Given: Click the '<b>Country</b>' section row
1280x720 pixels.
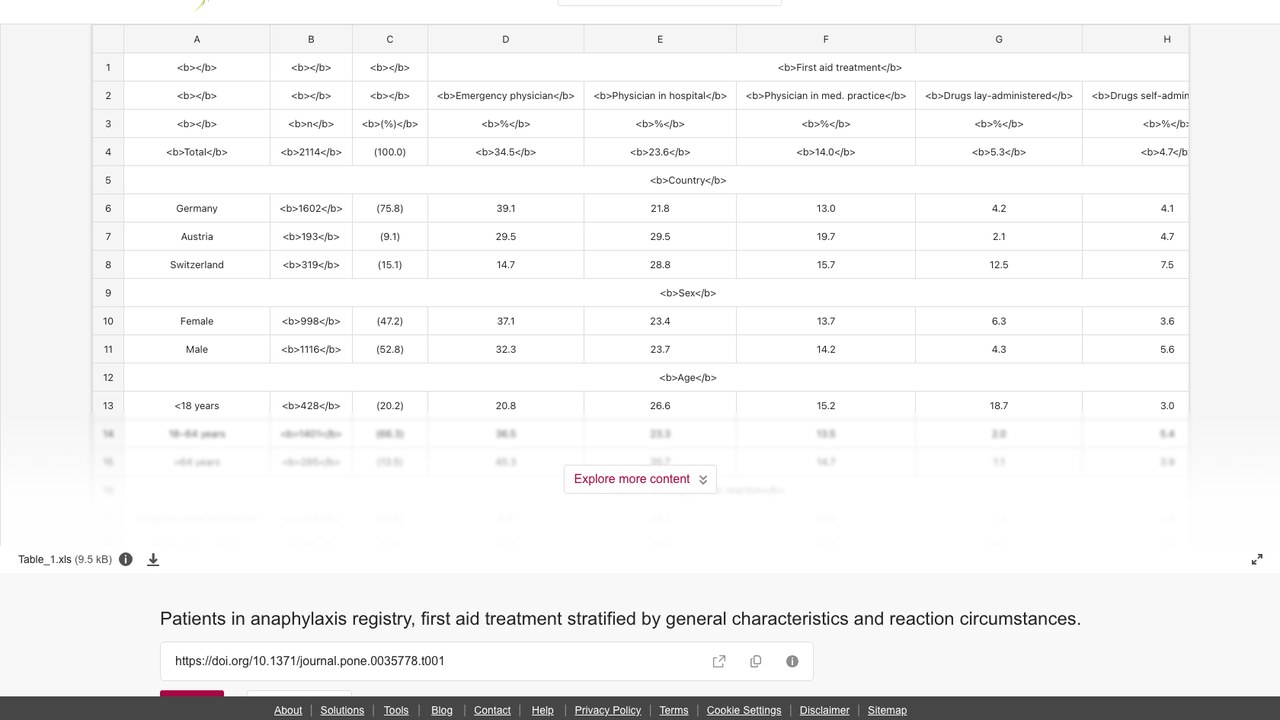Looking at the screenshot, I should [x=656, y=180].
